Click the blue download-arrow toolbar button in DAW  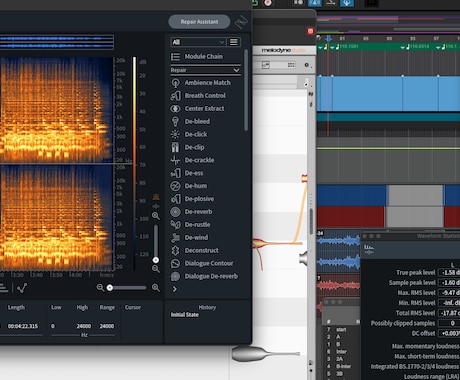[x=347, y=3]
